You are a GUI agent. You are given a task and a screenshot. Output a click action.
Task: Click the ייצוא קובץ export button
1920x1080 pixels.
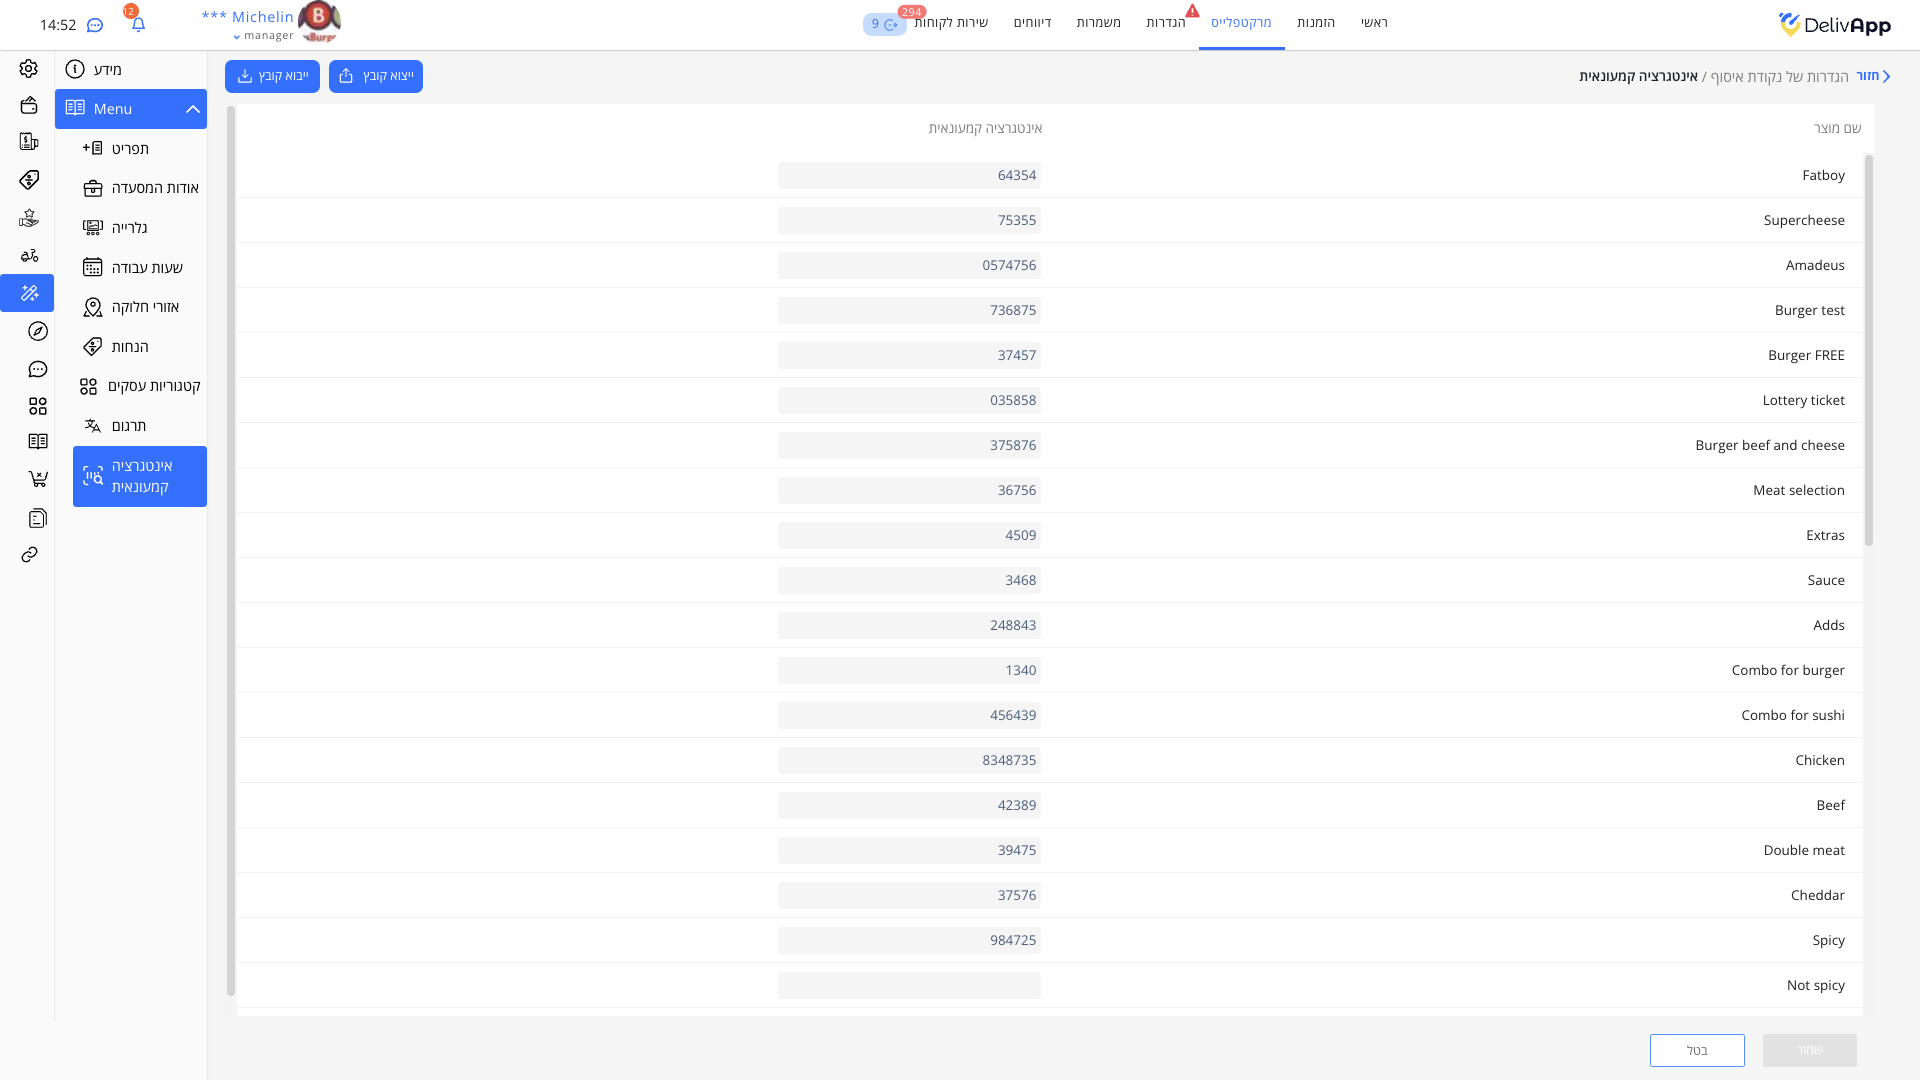pos(375,76)
